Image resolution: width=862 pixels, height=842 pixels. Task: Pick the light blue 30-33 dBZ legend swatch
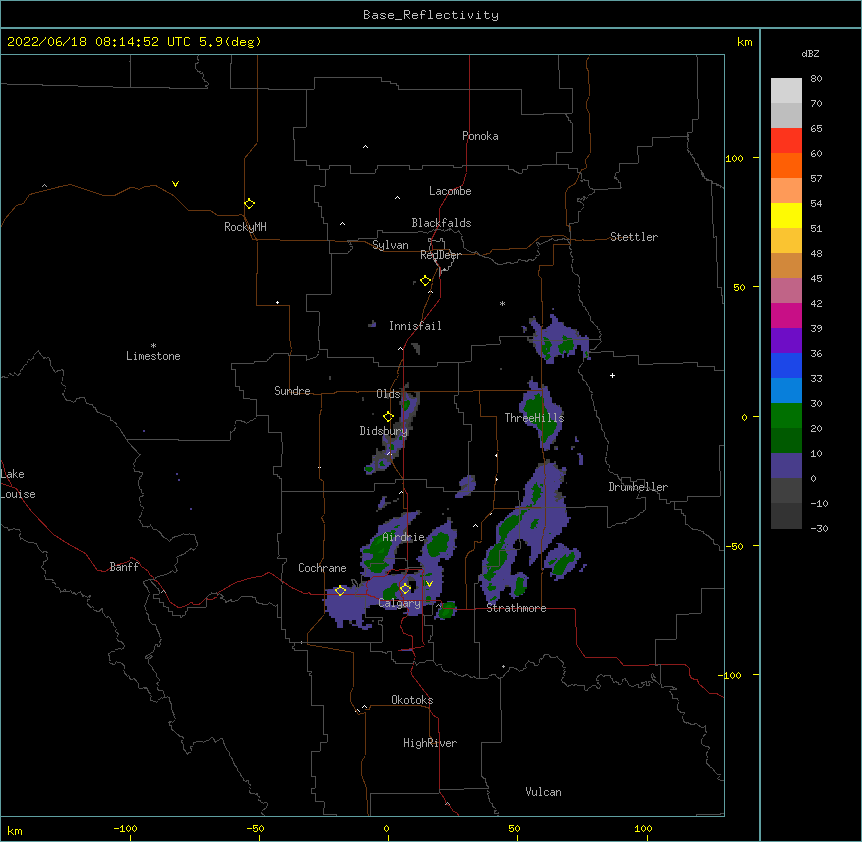786,391
